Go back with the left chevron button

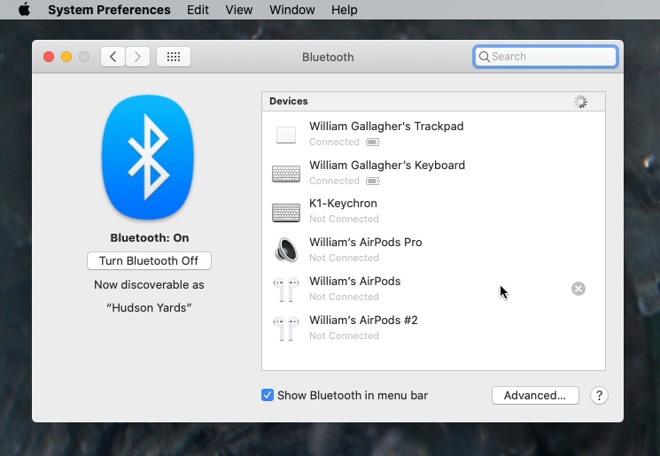113,56
